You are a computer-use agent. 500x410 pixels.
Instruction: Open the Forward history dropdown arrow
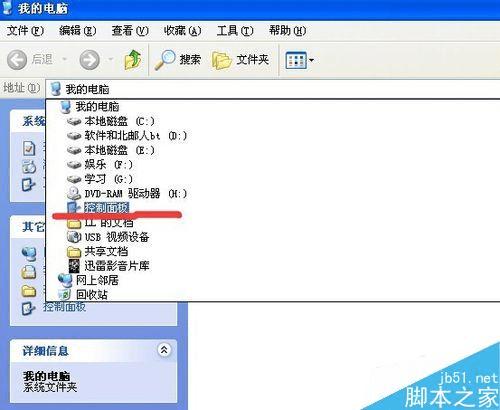(x=111, y=60)
